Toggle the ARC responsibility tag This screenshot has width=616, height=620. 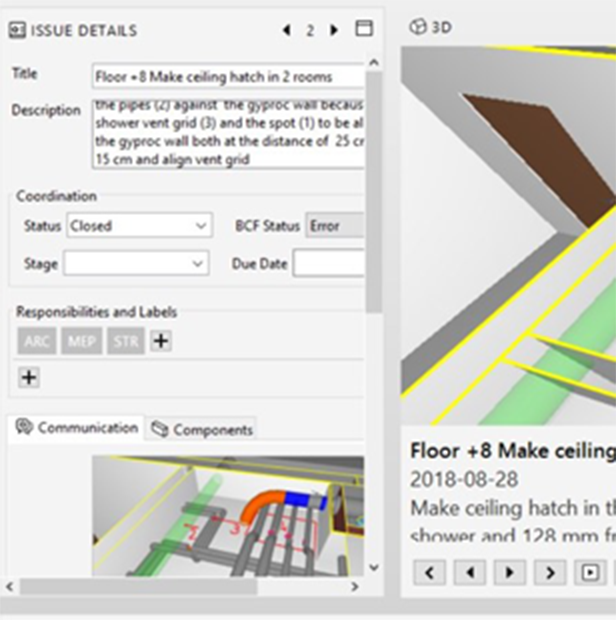point(37,341)
